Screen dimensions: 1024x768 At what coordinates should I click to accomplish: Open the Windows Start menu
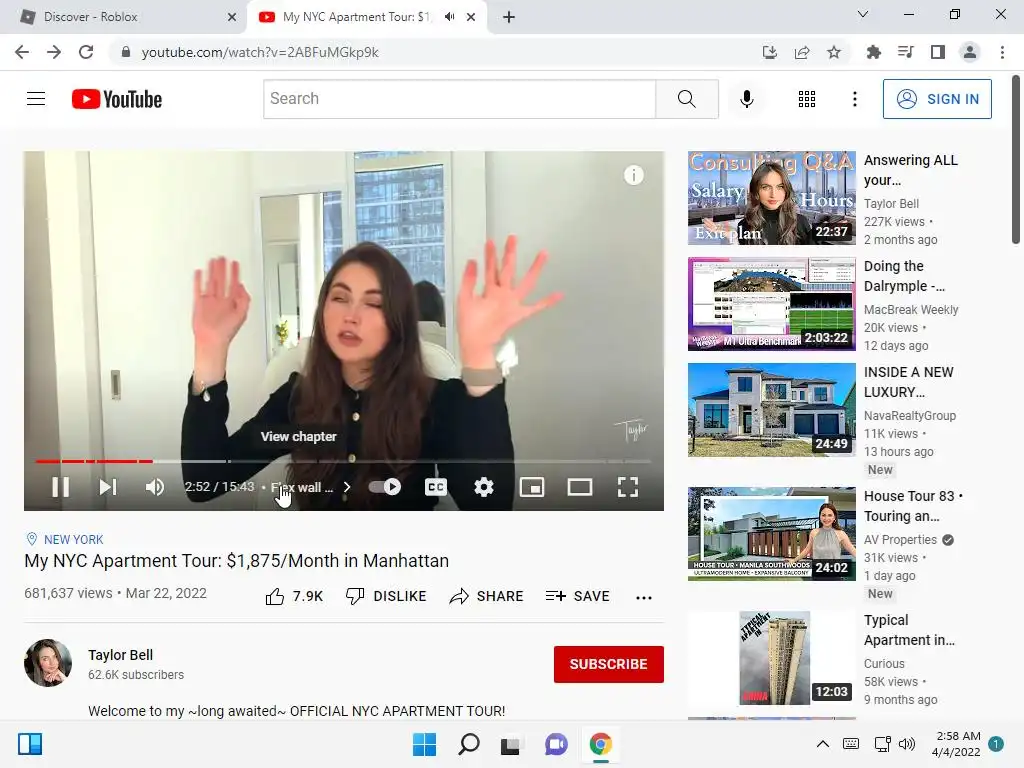pyautogui.click(x=424, y=744)
